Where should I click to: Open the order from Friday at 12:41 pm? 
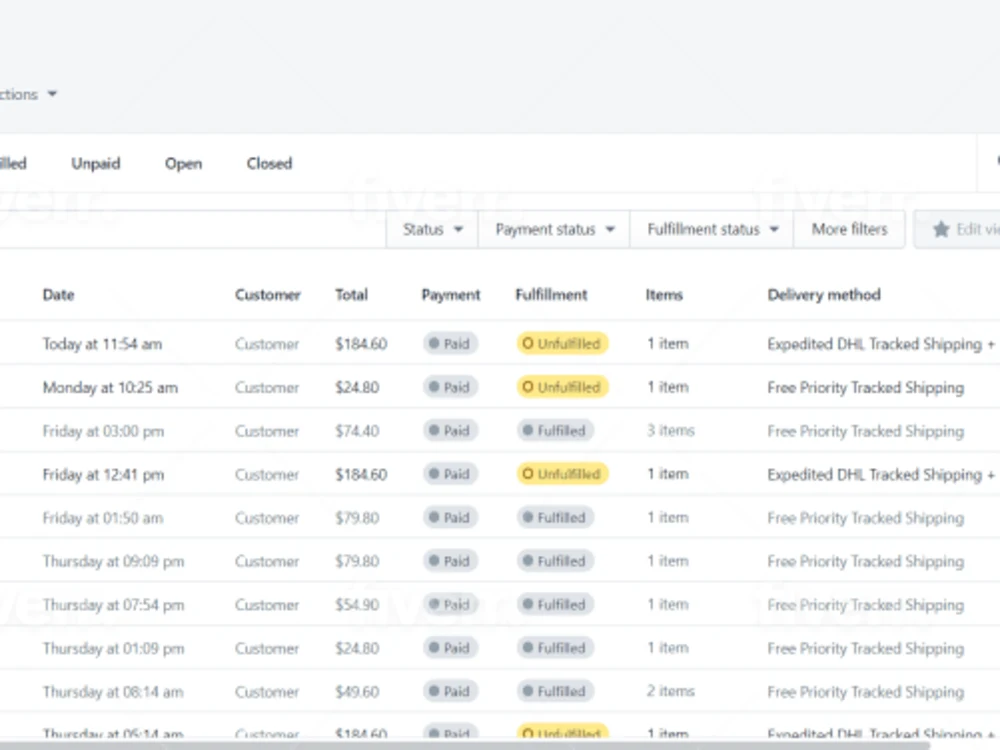coord(500,474)
